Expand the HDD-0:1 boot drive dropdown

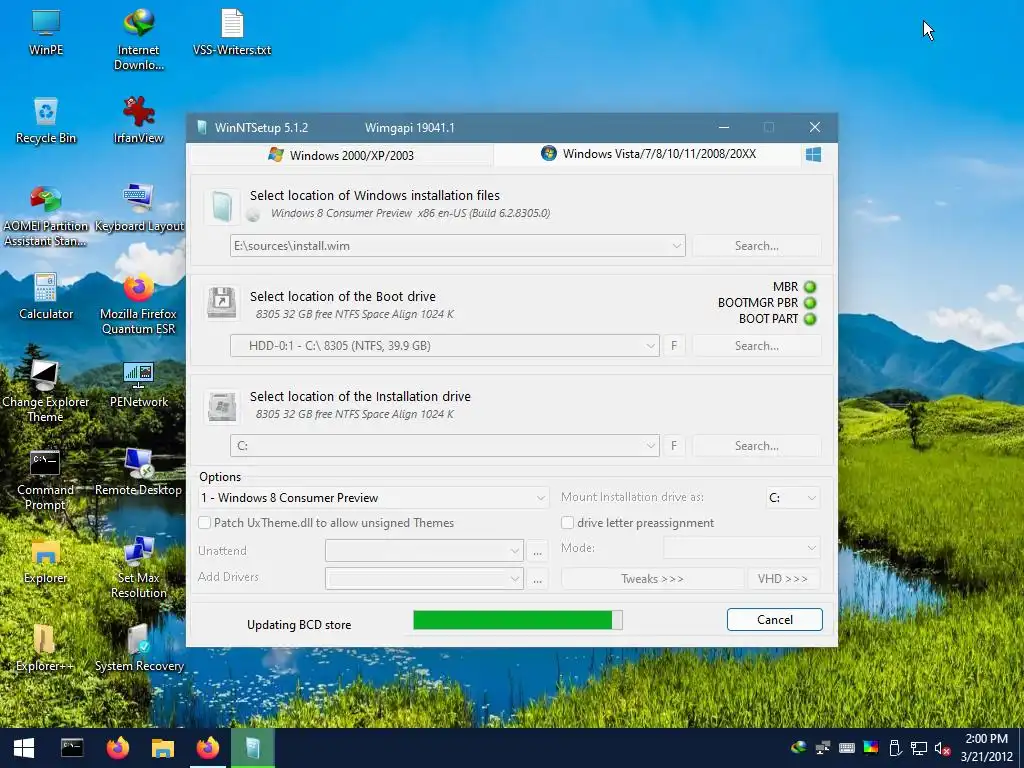650,345
